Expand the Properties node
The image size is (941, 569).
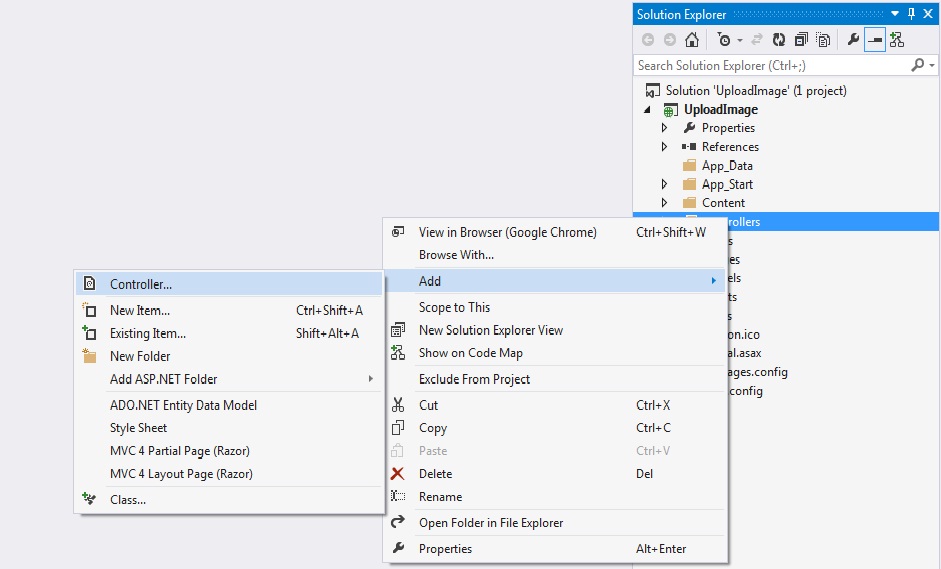[x=664, y=128]
